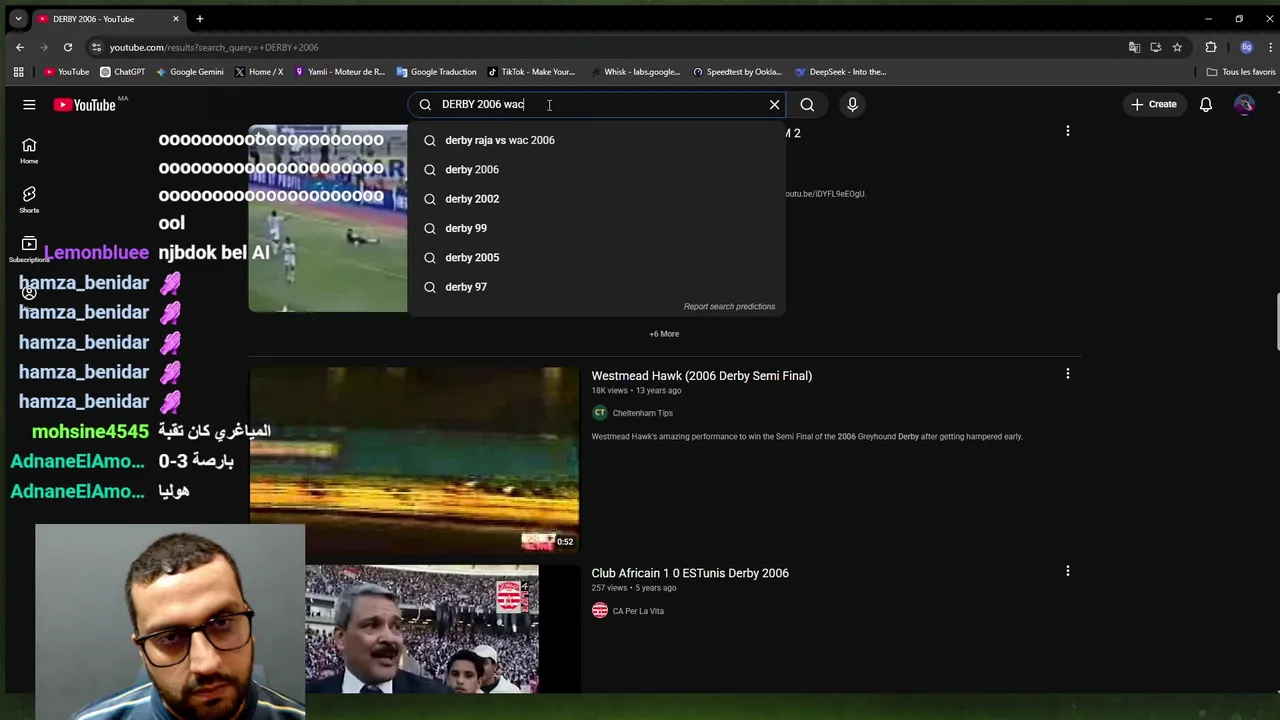
Task: Open the extensions puzzle icon
Action: (1211, 47)
